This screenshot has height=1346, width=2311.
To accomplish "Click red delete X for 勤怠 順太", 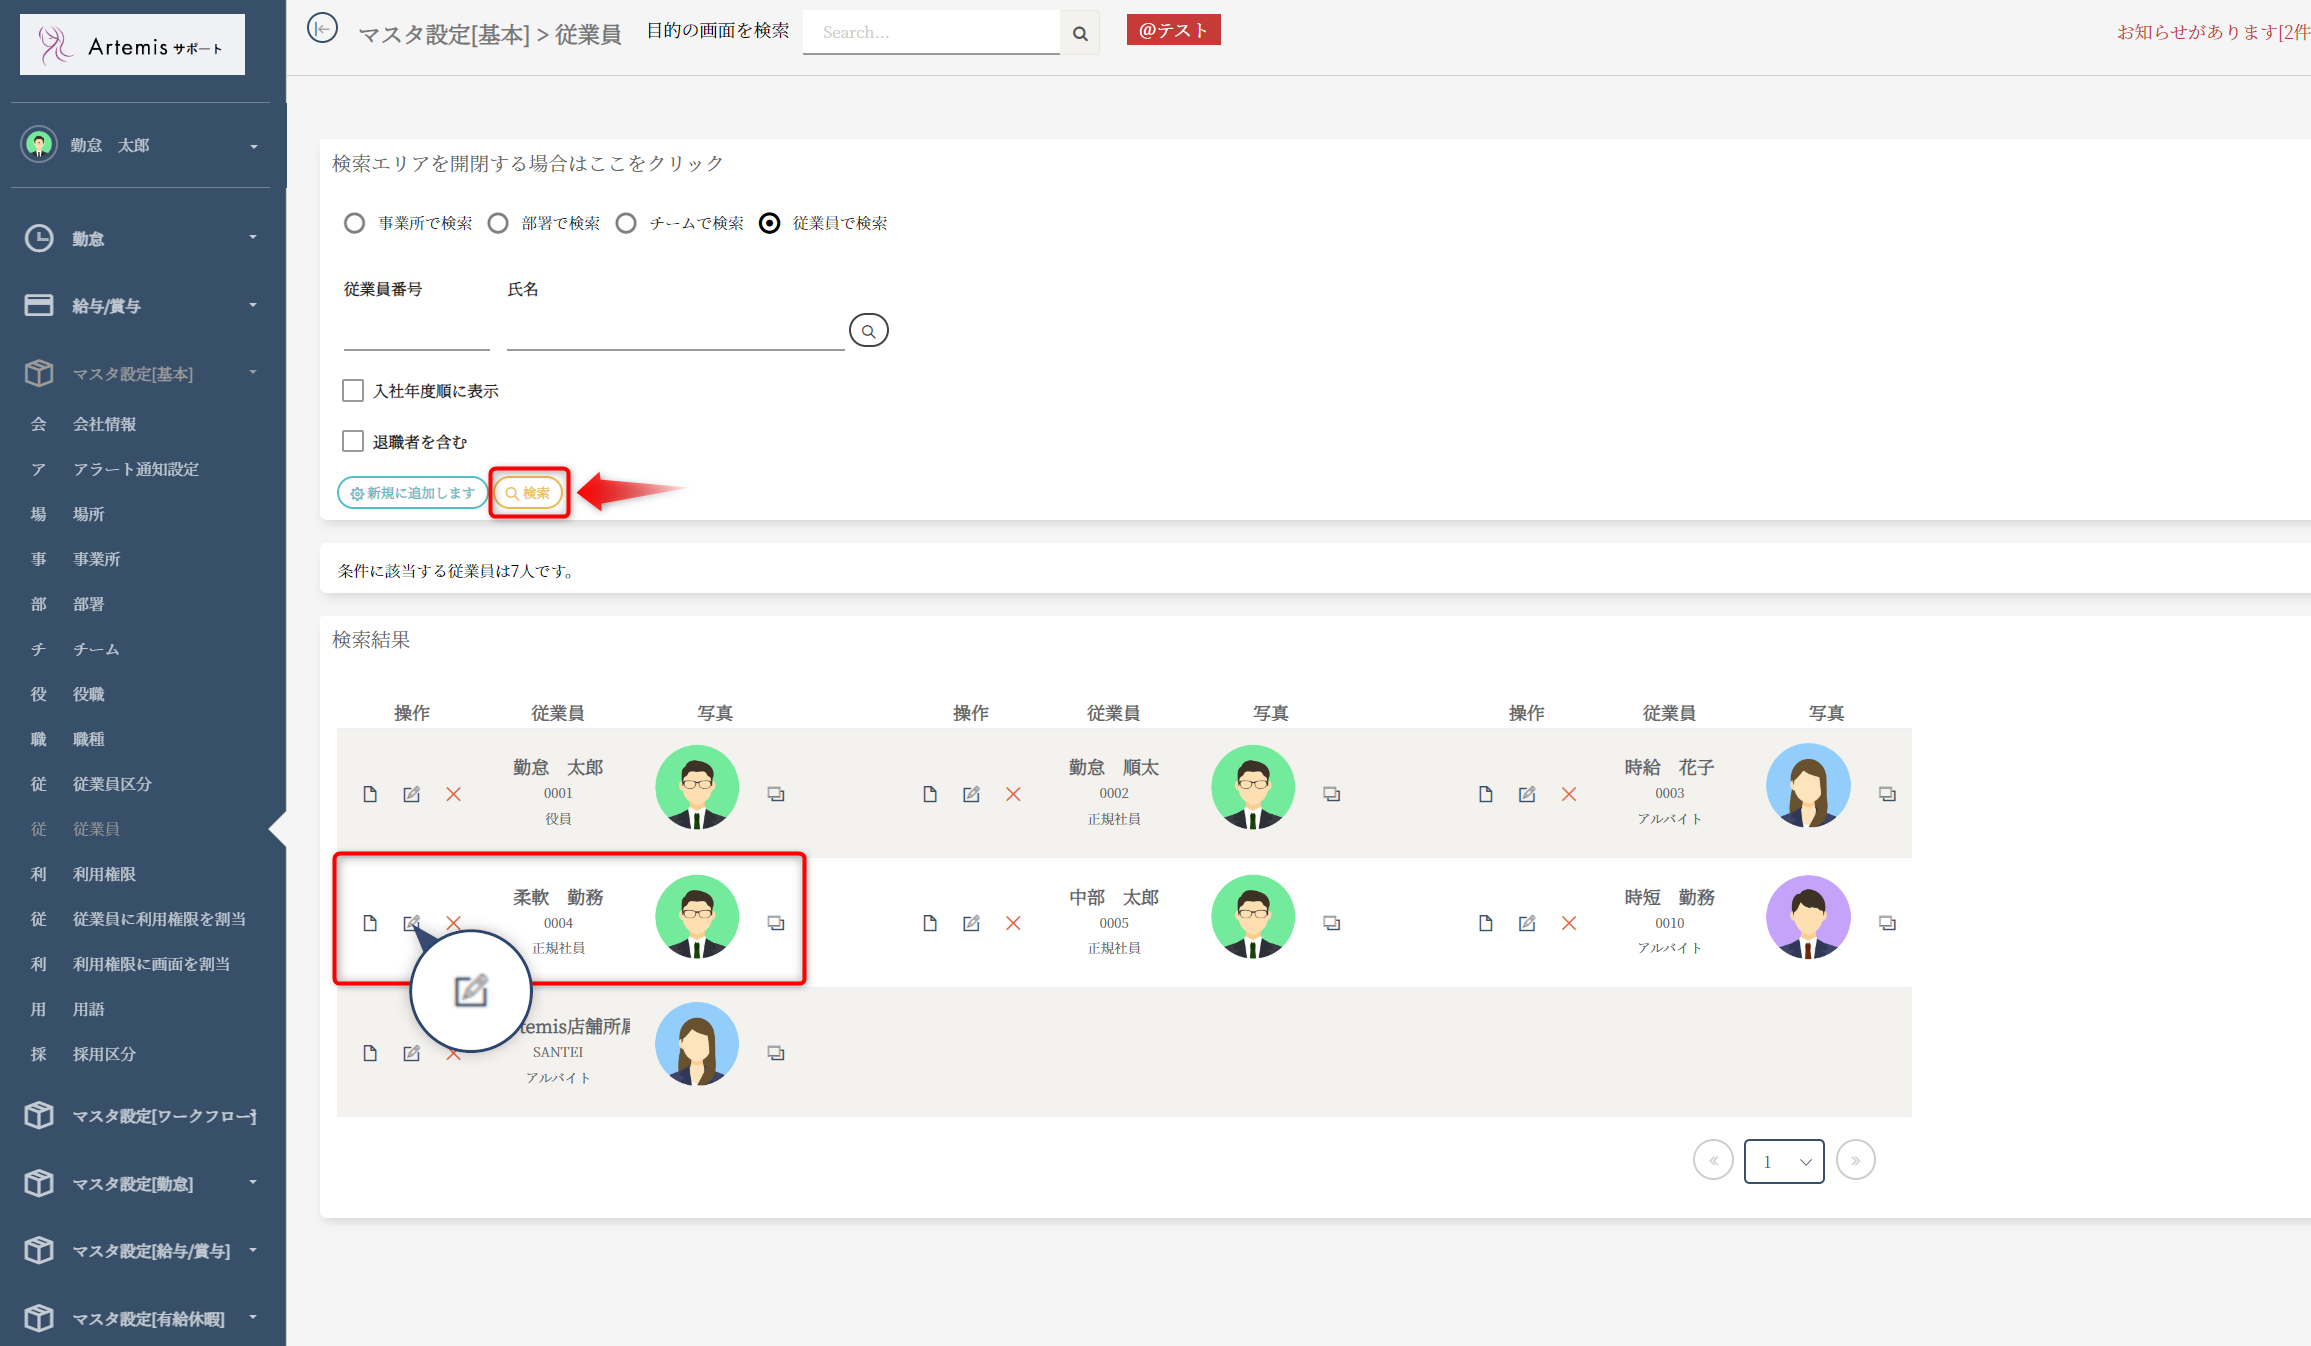I will tap(1013, 794).
